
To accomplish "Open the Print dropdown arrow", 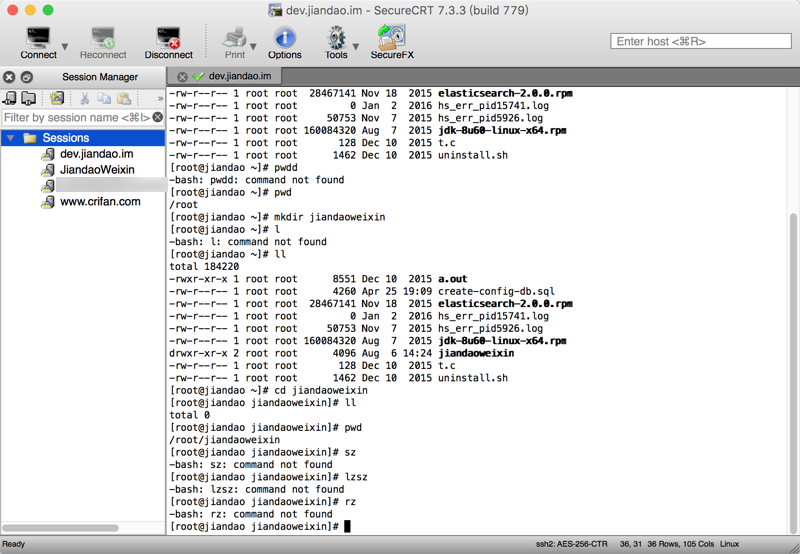I will [x=253, y=46].
